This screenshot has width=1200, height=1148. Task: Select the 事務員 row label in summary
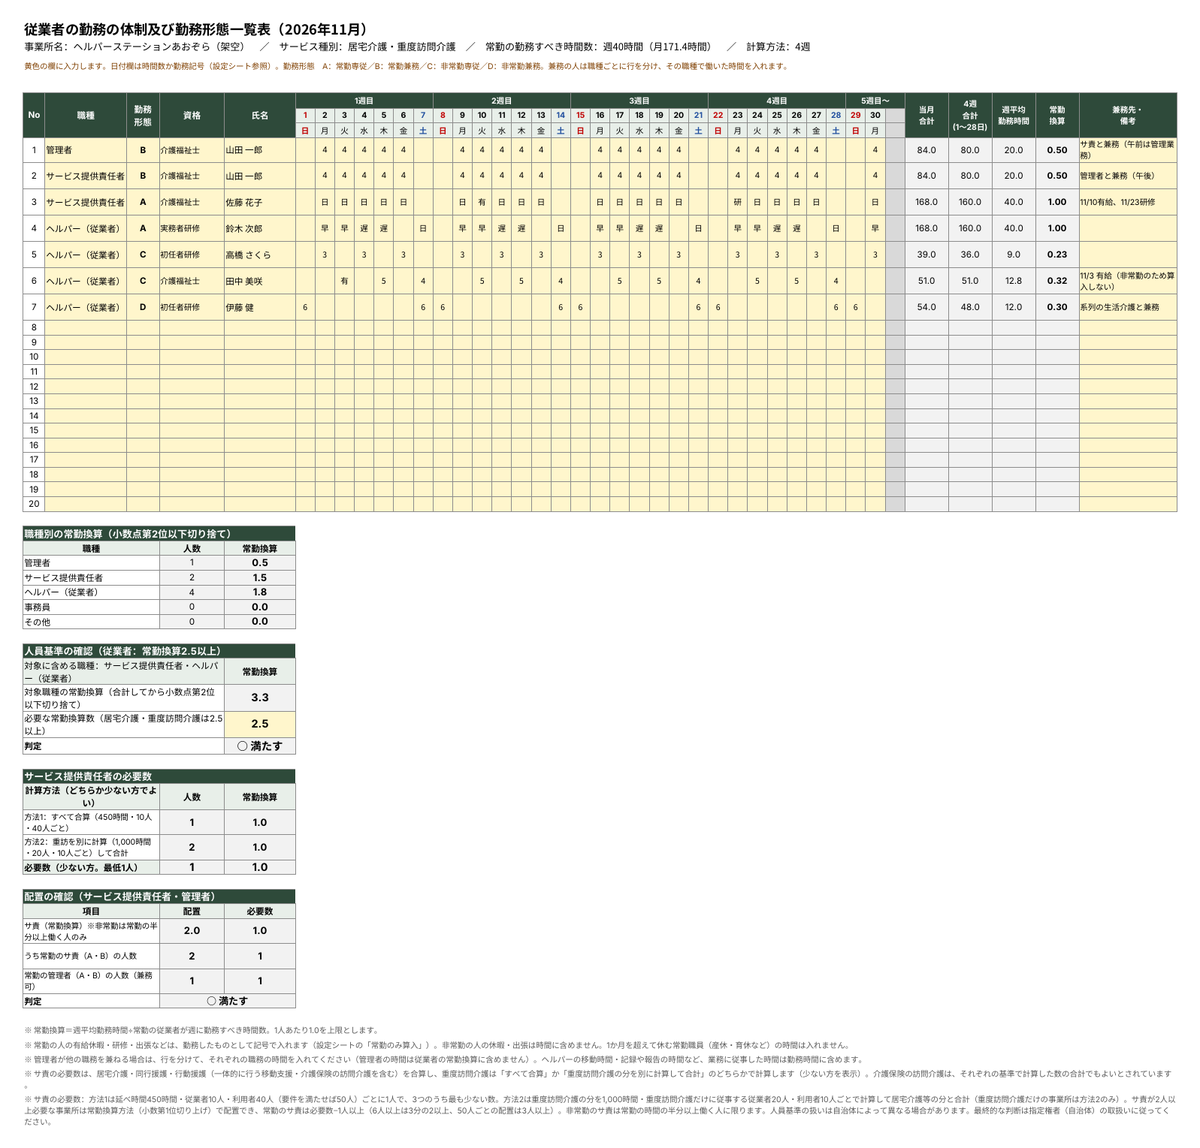click(x=91, y=607)
